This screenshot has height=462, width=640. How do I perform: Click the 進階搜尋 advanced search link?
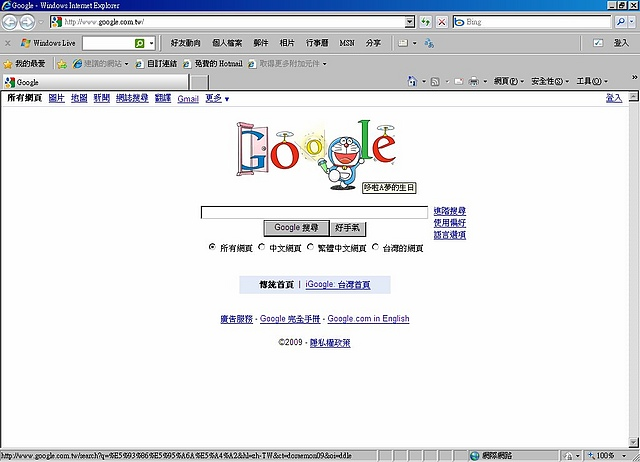pyautogui.click(x=449, y=211)
